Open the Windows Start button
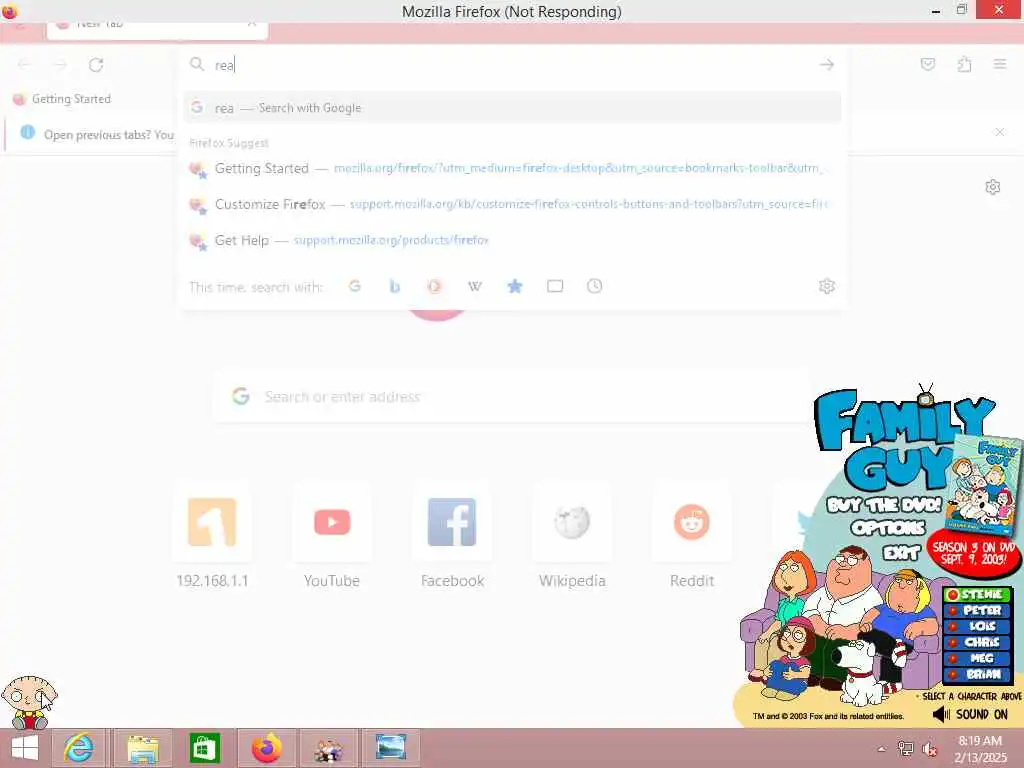This screenshot has height=768, width=1024. coord(25,748)
